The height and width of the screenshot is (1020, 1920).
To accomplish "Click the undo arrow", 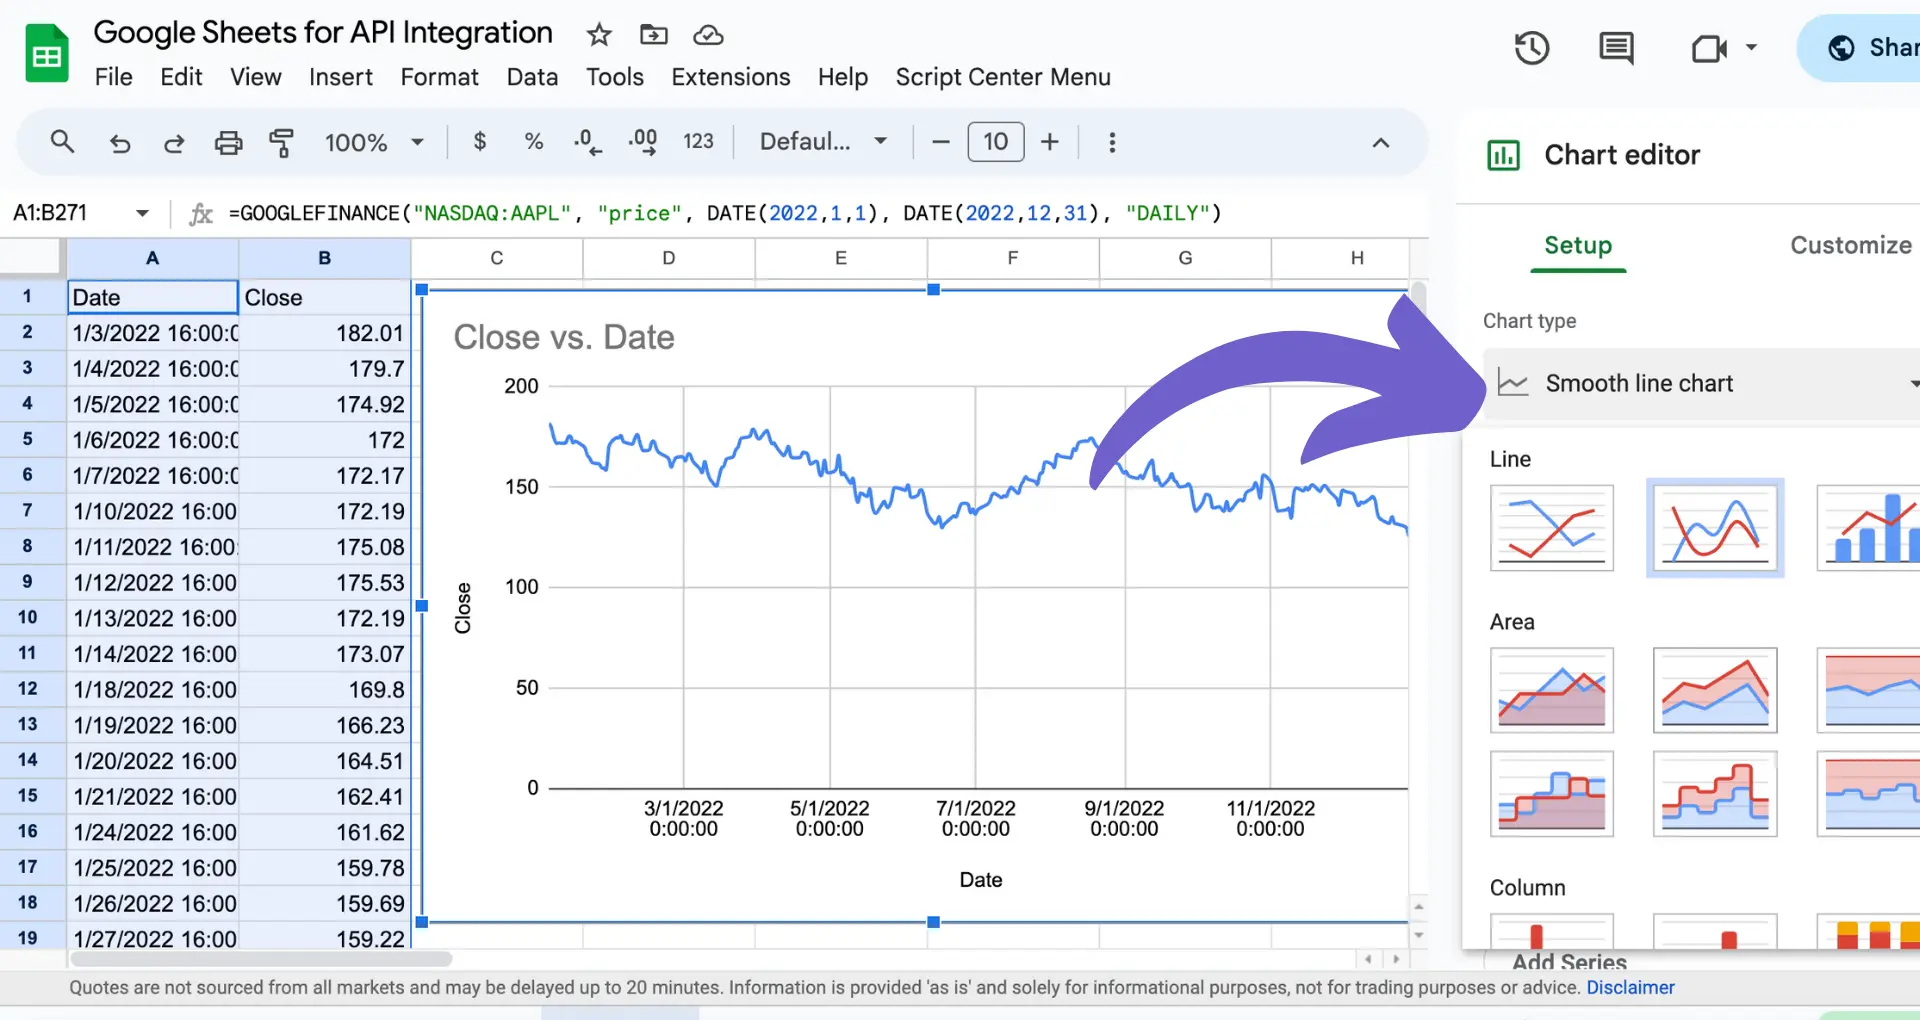I will pos(120,143).
